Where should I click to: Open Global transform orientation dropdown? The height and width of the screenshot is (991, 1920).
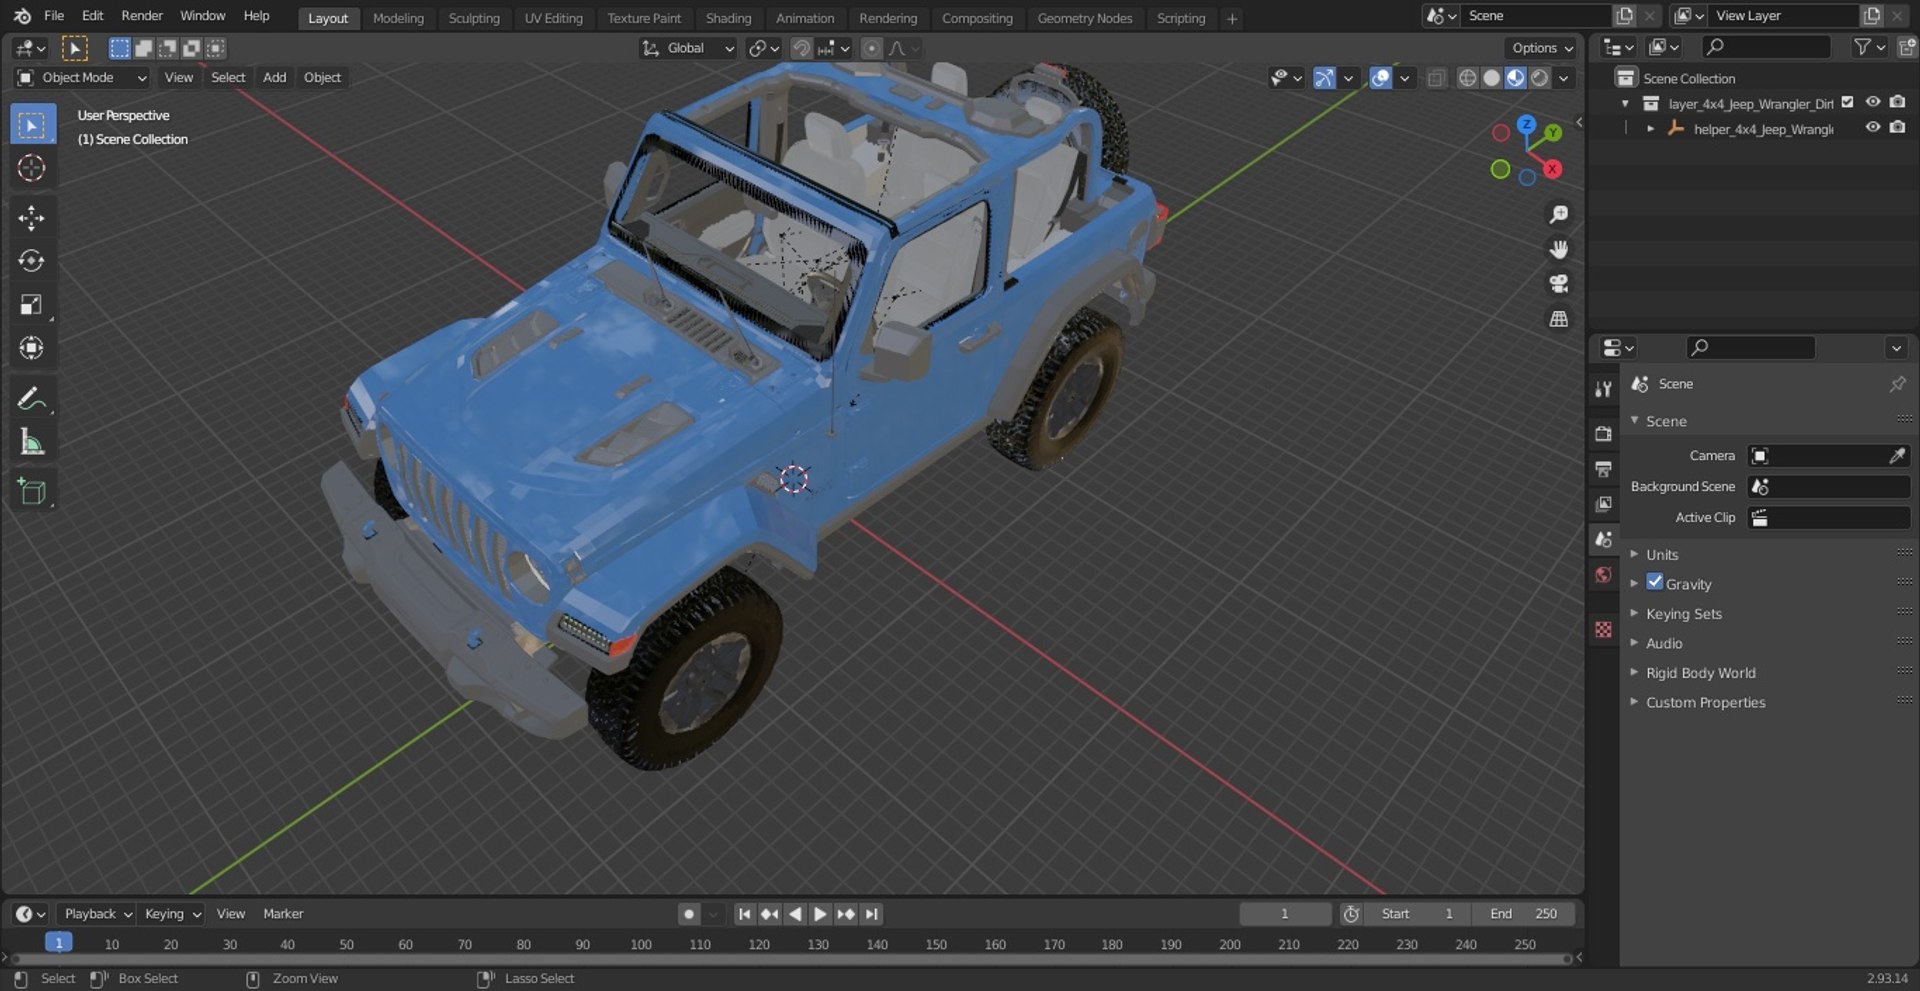coord(688,48)
